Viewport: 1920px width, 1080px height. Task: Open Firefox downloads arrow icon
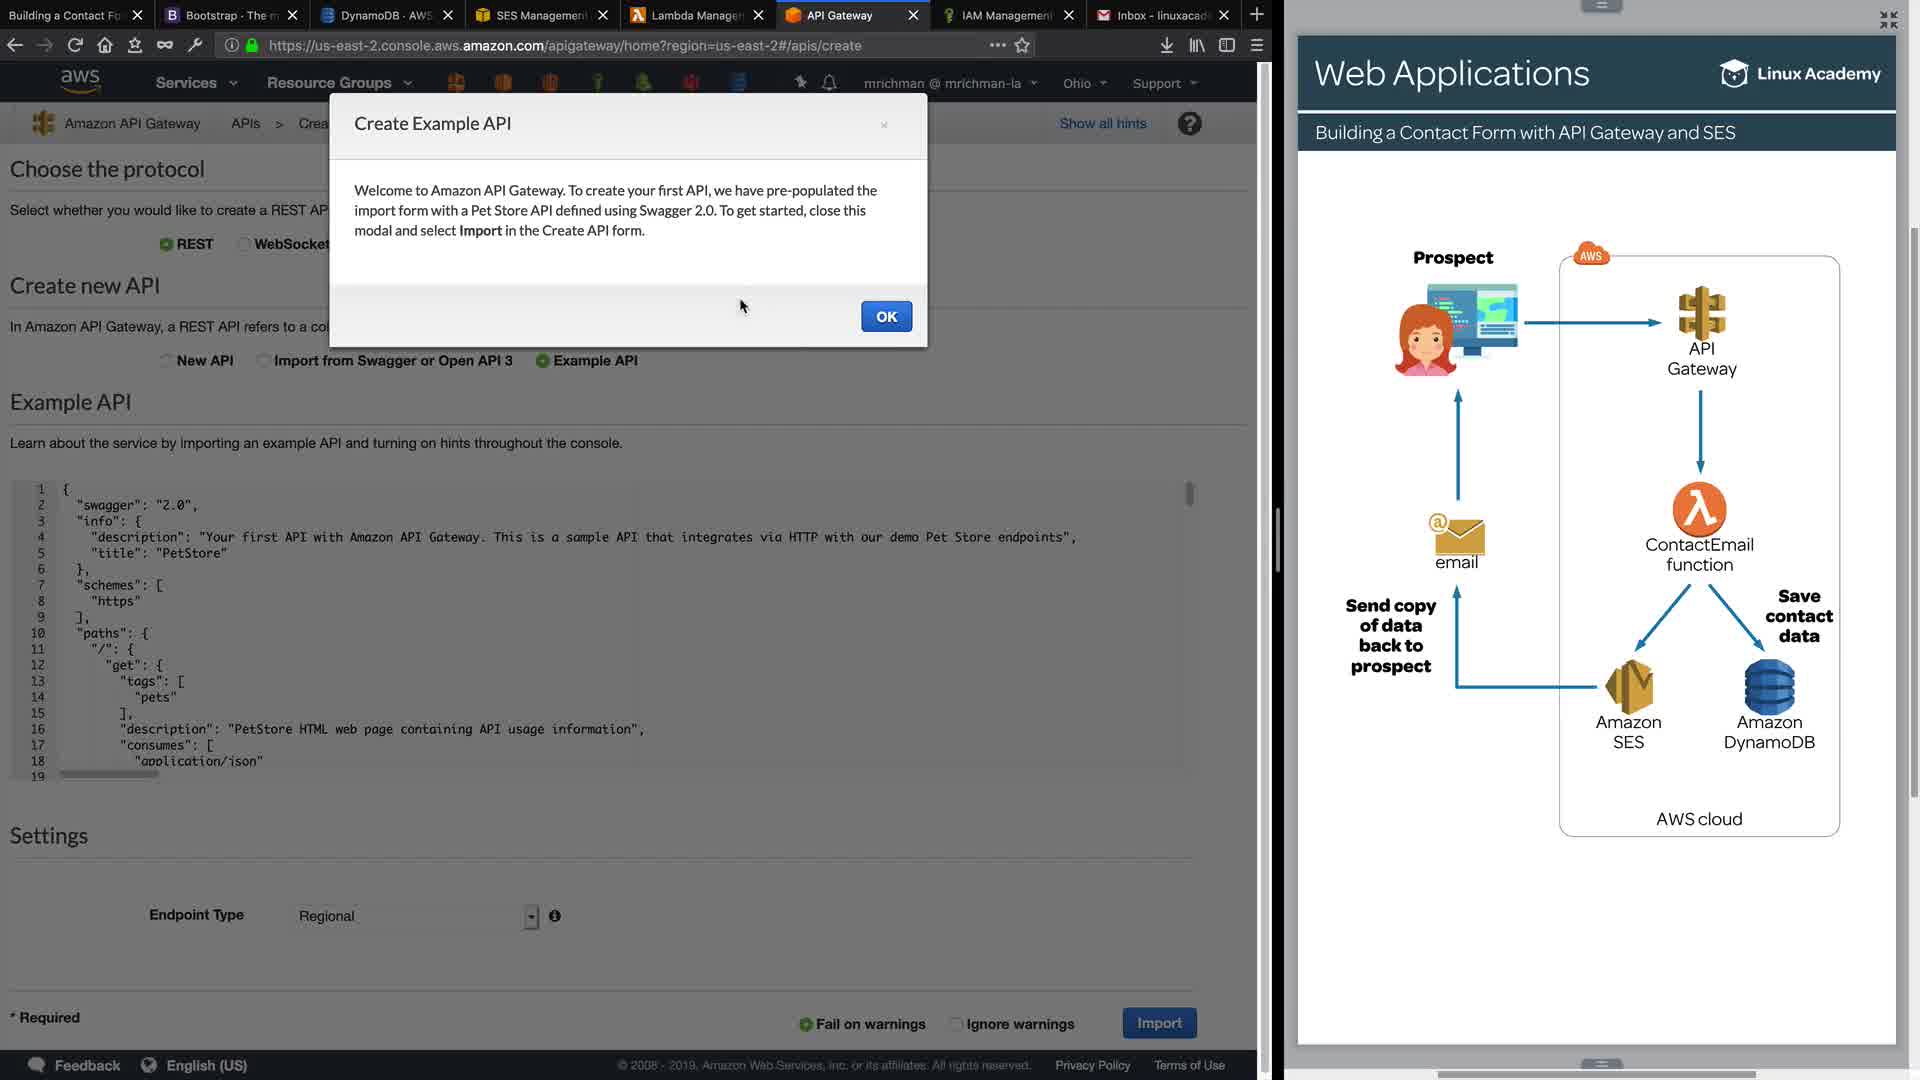point(1166,45)
